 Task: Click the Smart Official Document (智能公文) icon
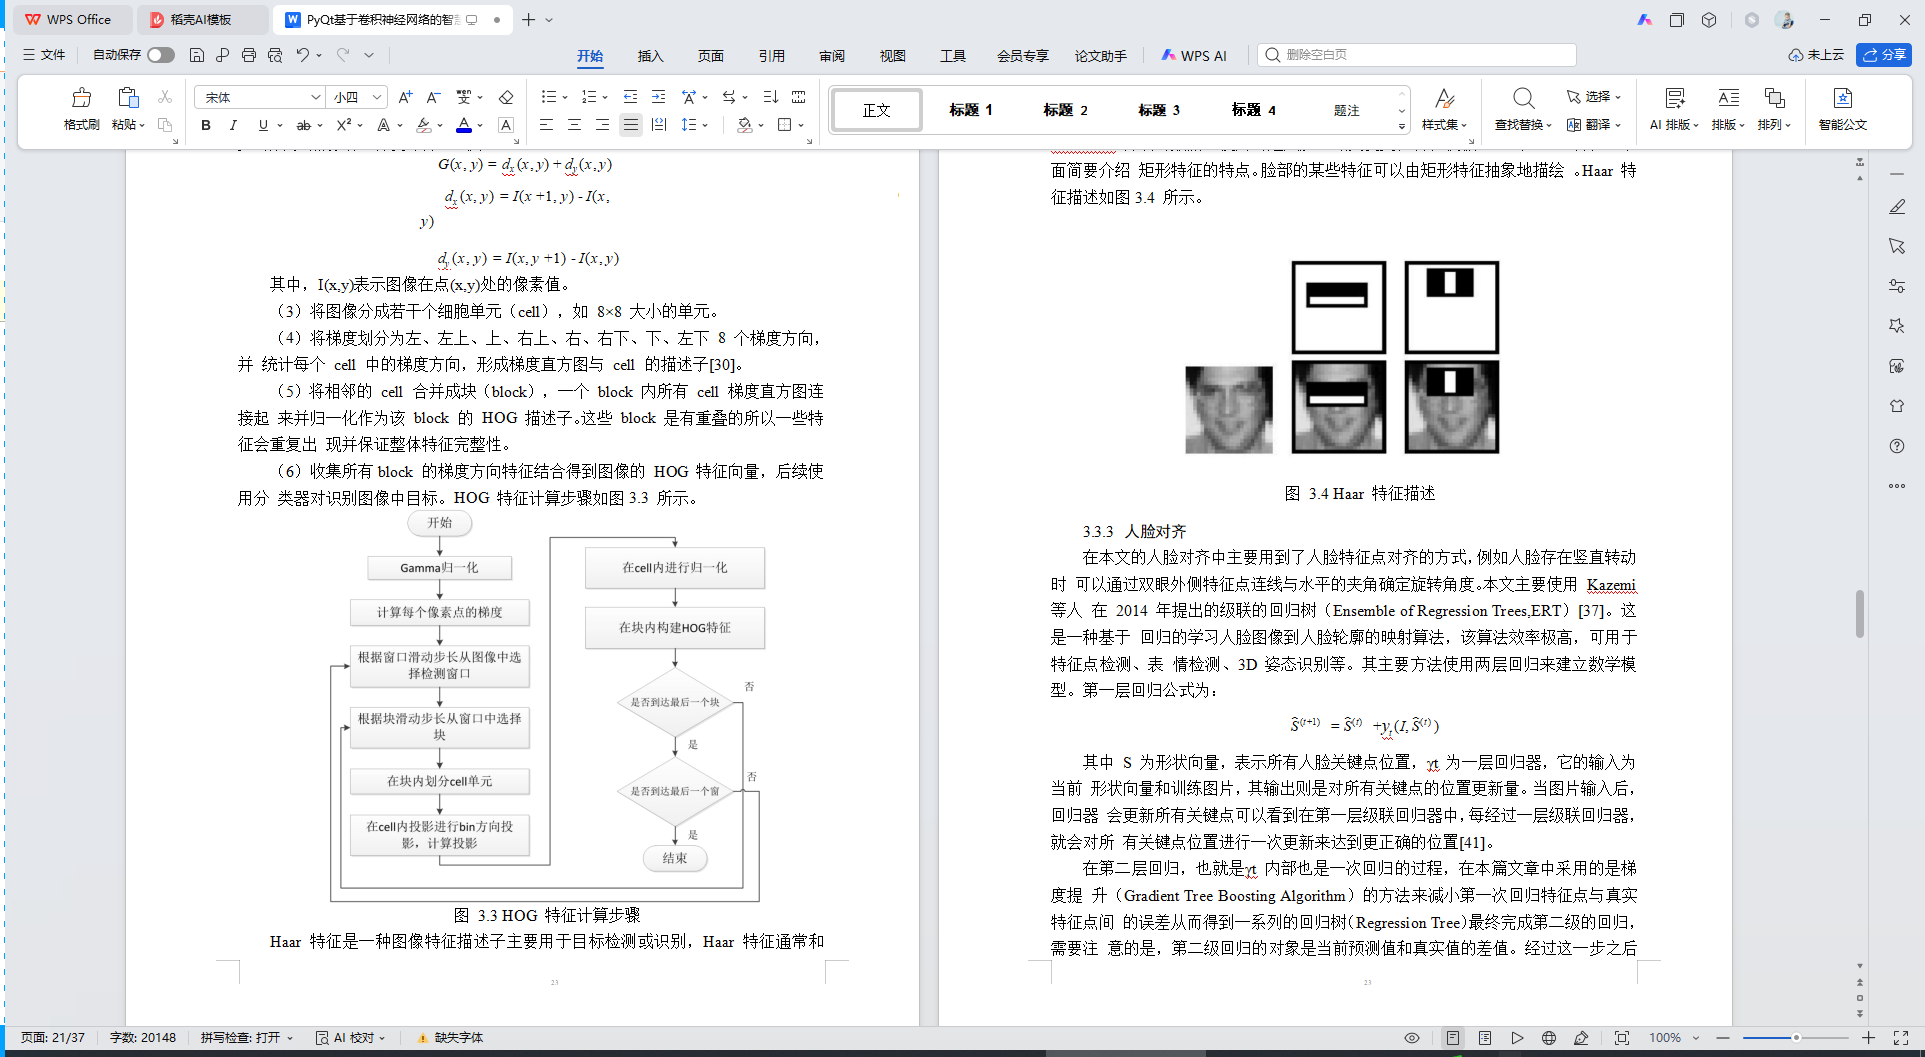click(x=1842, y=98)
